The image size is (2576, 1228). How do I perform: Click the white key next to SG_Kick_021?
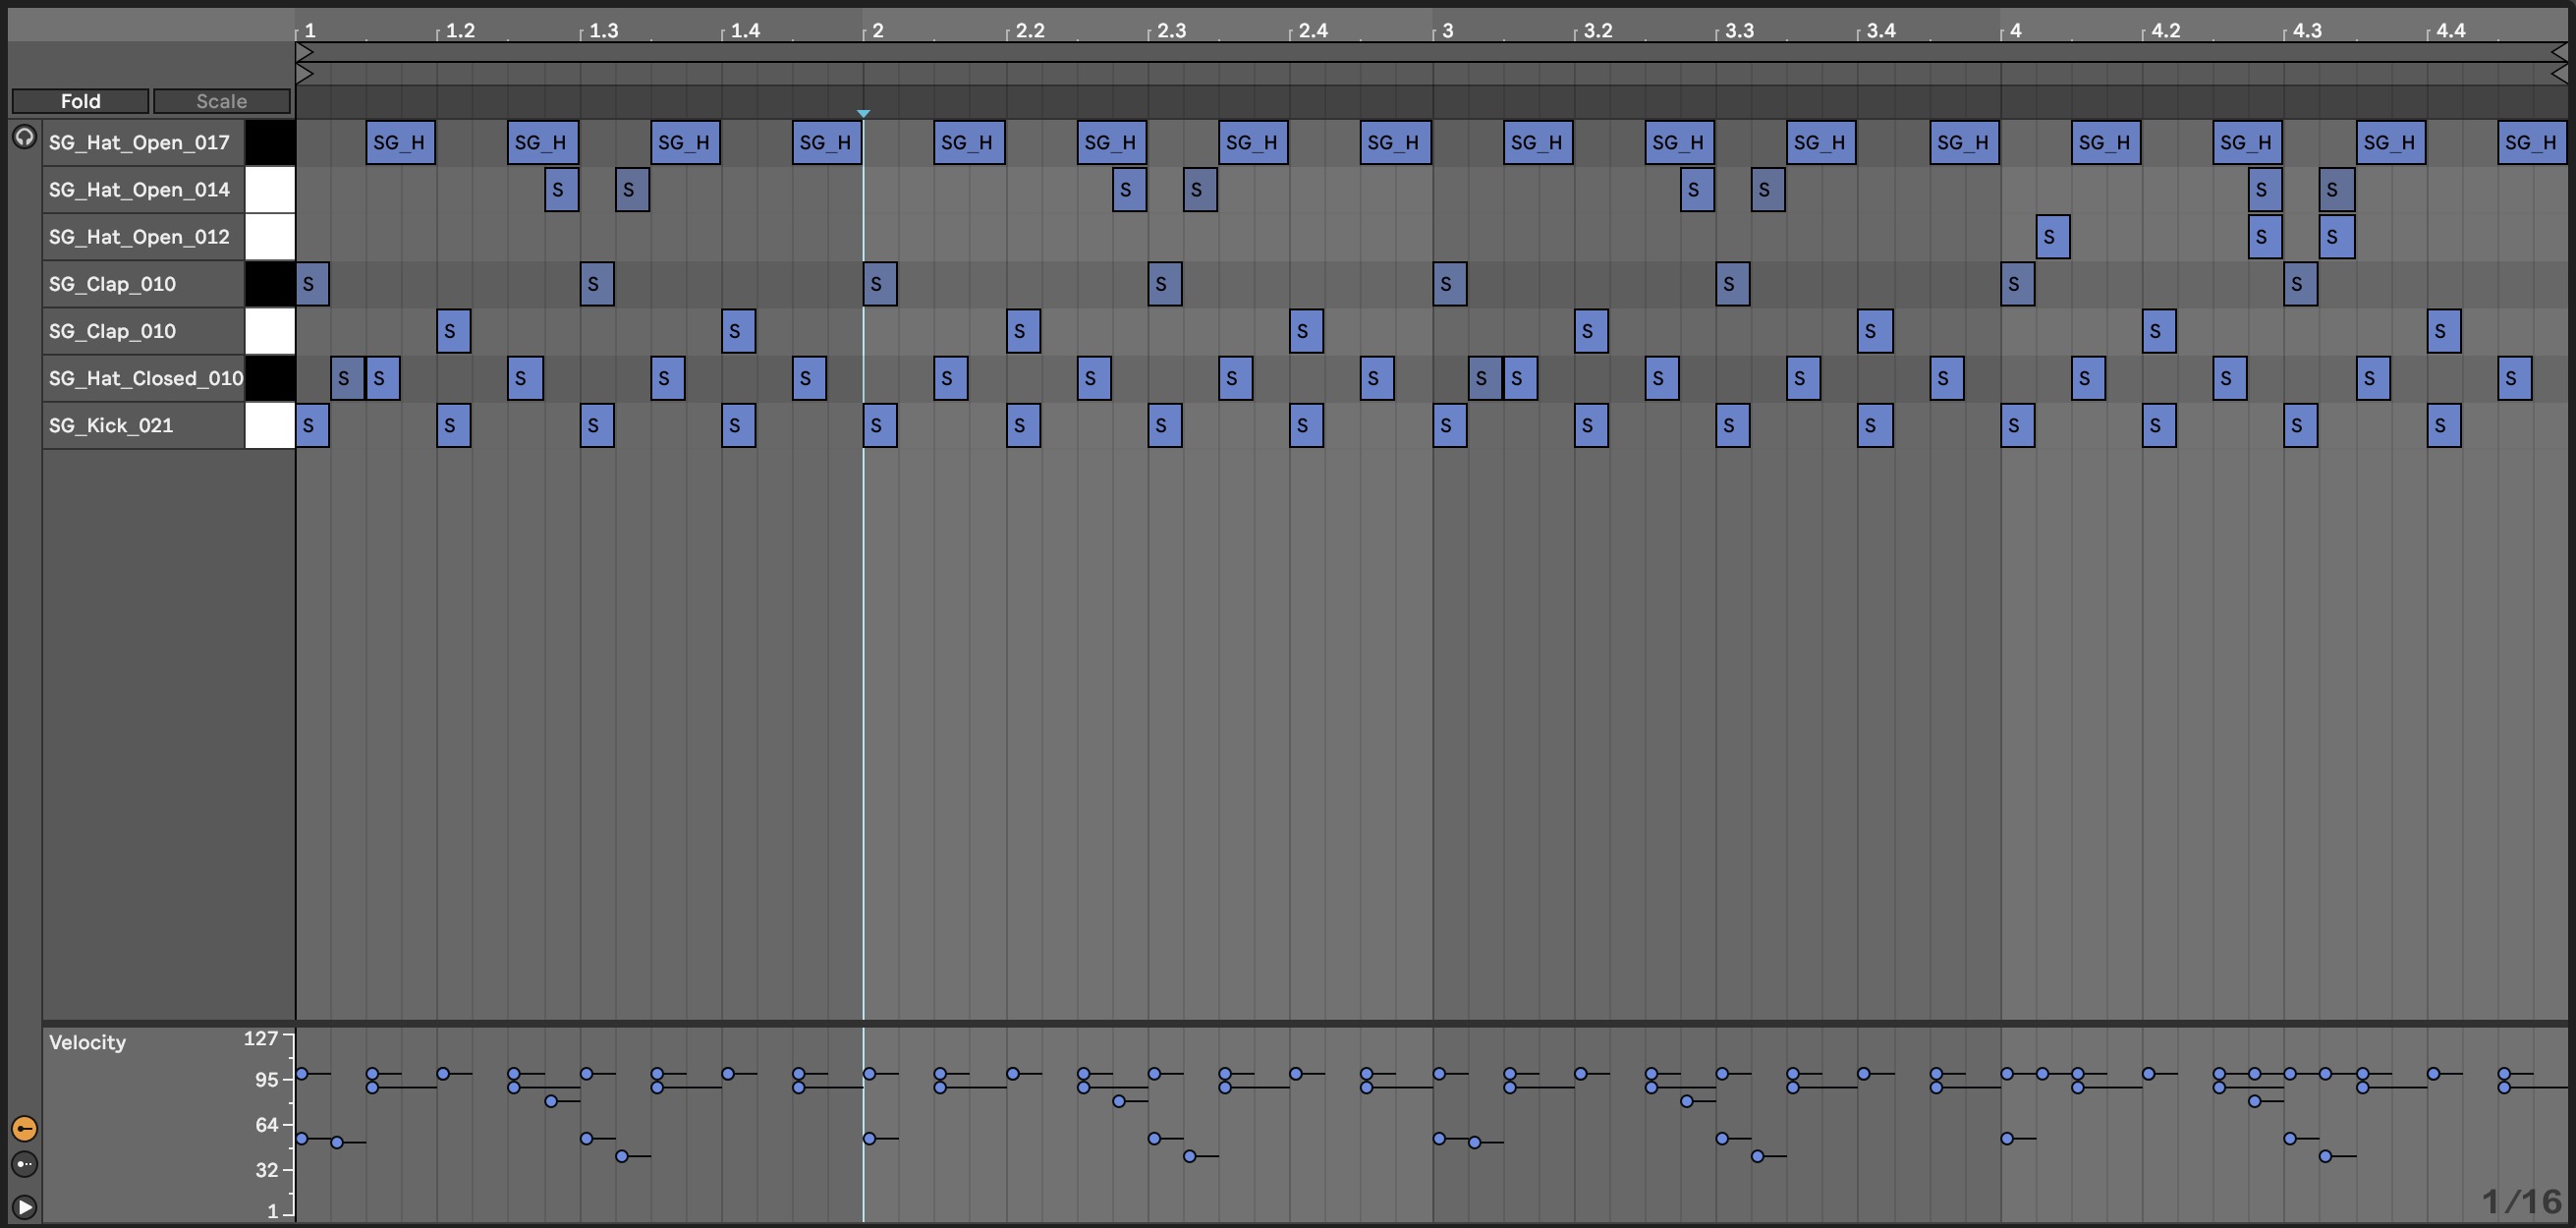[270, 425]
